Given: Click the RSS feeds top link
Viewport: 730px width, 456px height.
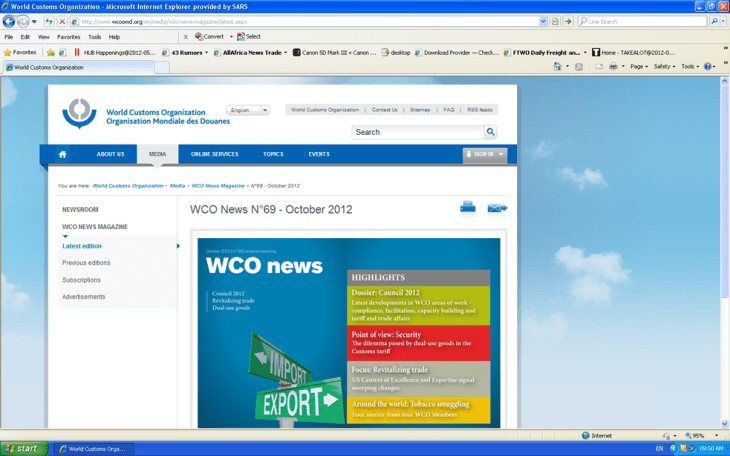Looking at the screenshot, I should click(x=480, y=110).
